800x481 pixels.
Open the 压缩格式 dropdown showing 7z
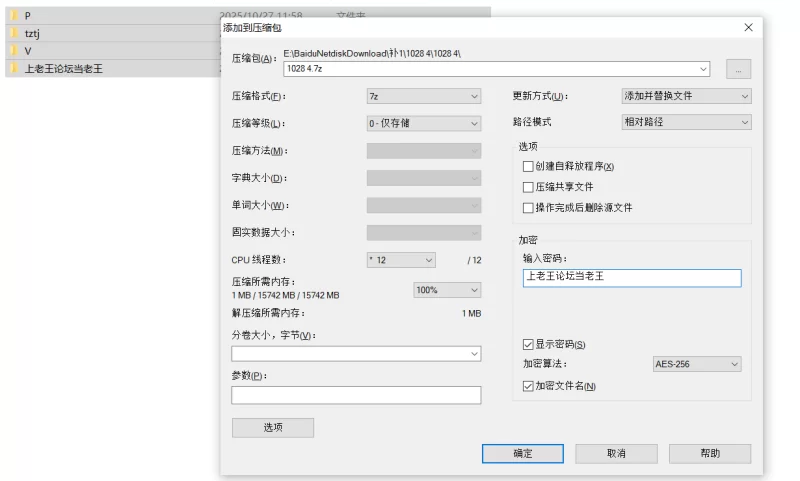tap(423, 96)
